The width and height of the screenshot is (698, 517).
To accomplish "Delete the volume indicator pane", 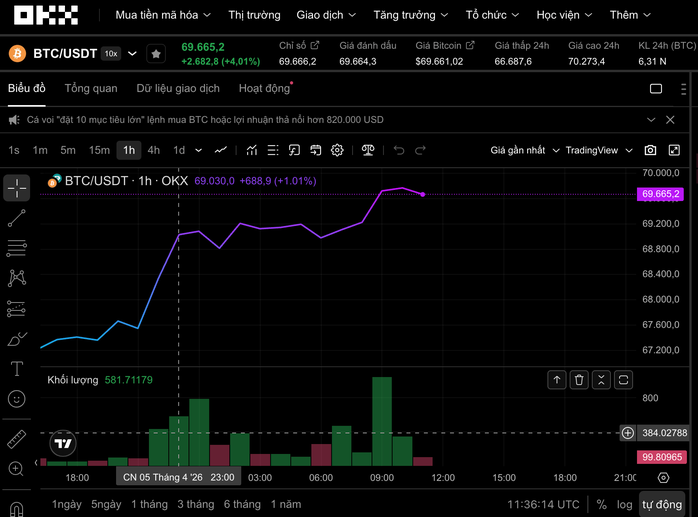I will [x=579, y=379].
